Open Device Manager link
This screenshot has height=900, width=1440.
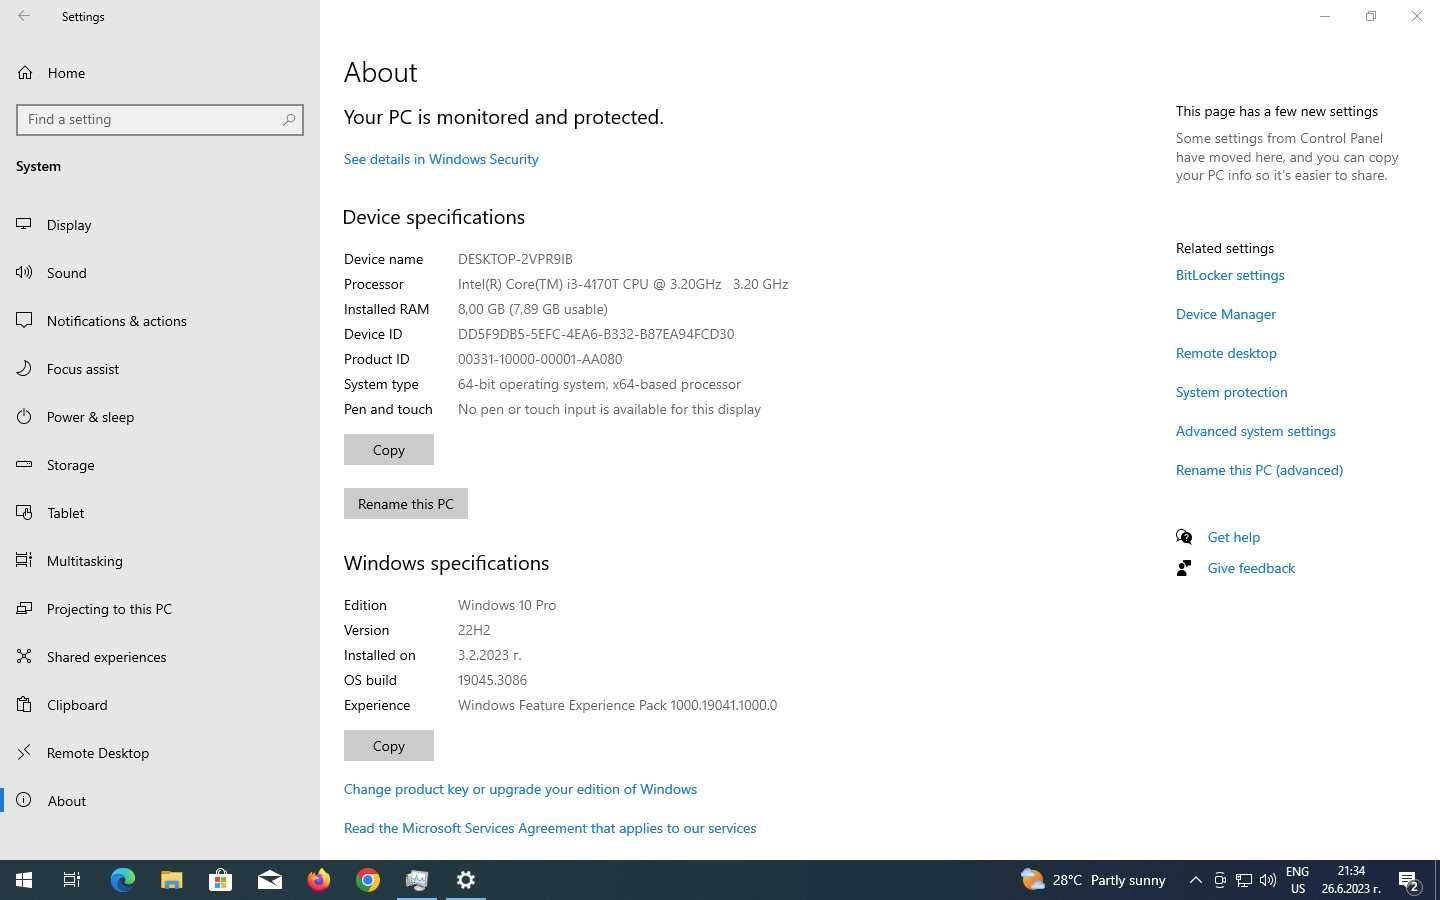pyautogui.click(x=1226, y=314)
